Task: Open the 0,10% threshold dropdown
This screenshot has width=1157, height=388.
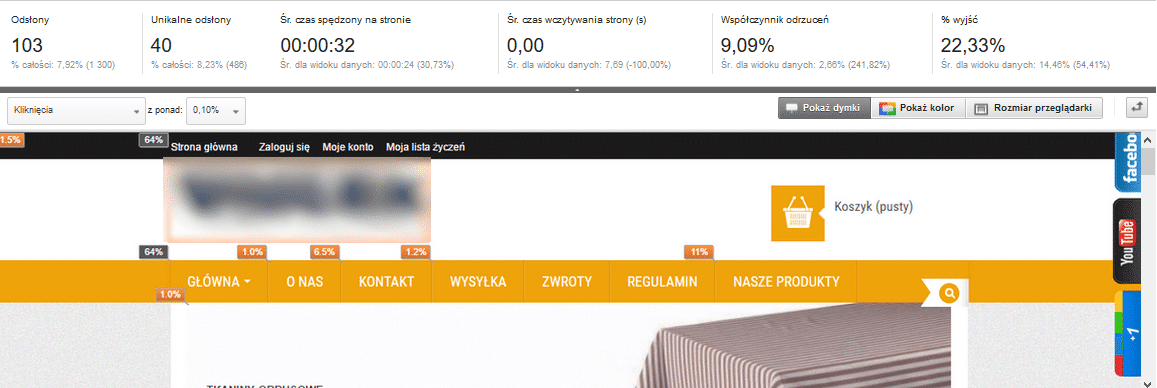Action: (216, 111)
